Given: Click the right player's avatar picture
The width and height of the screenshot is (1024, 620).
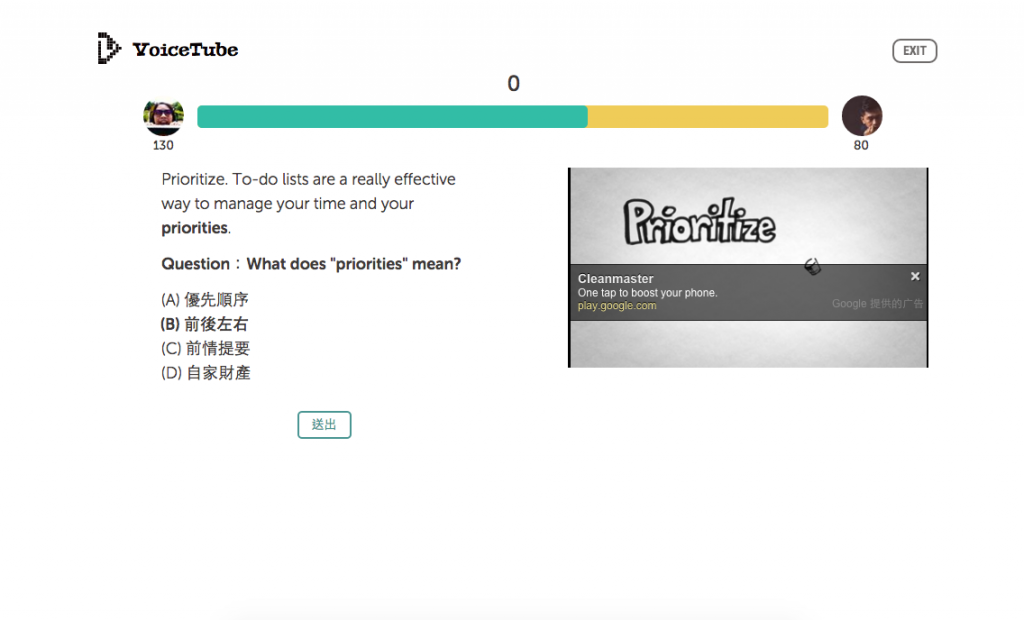Looking at the screenshot, I should 861,118.
